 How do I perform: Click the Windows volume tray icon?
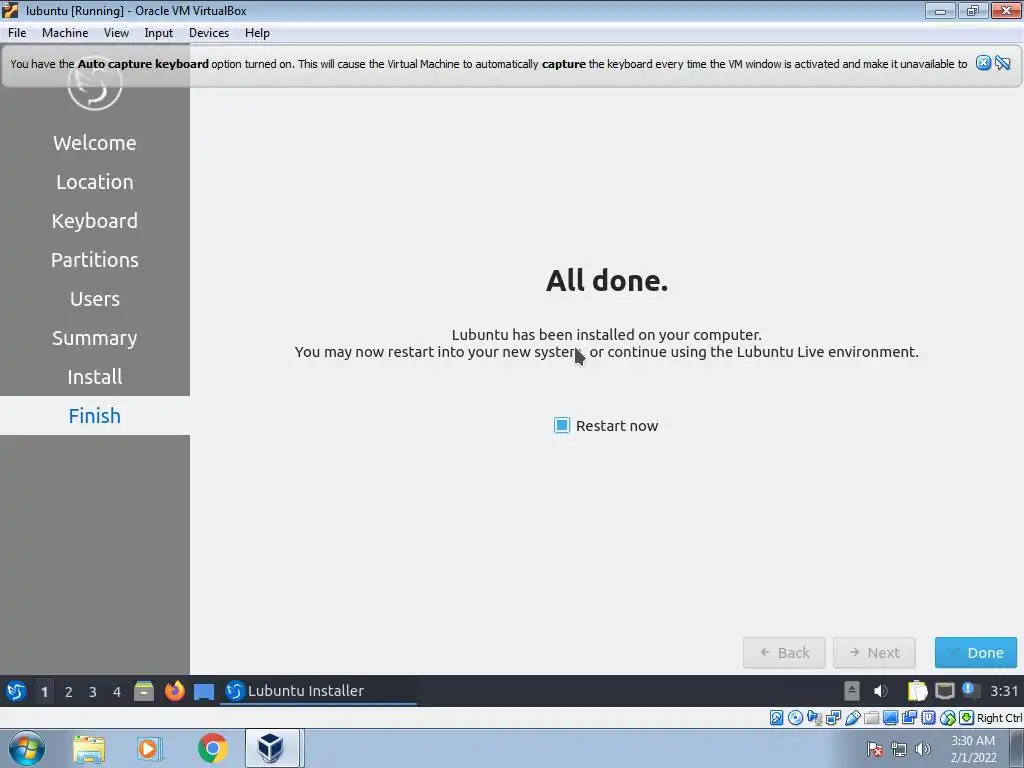point(922,749)
